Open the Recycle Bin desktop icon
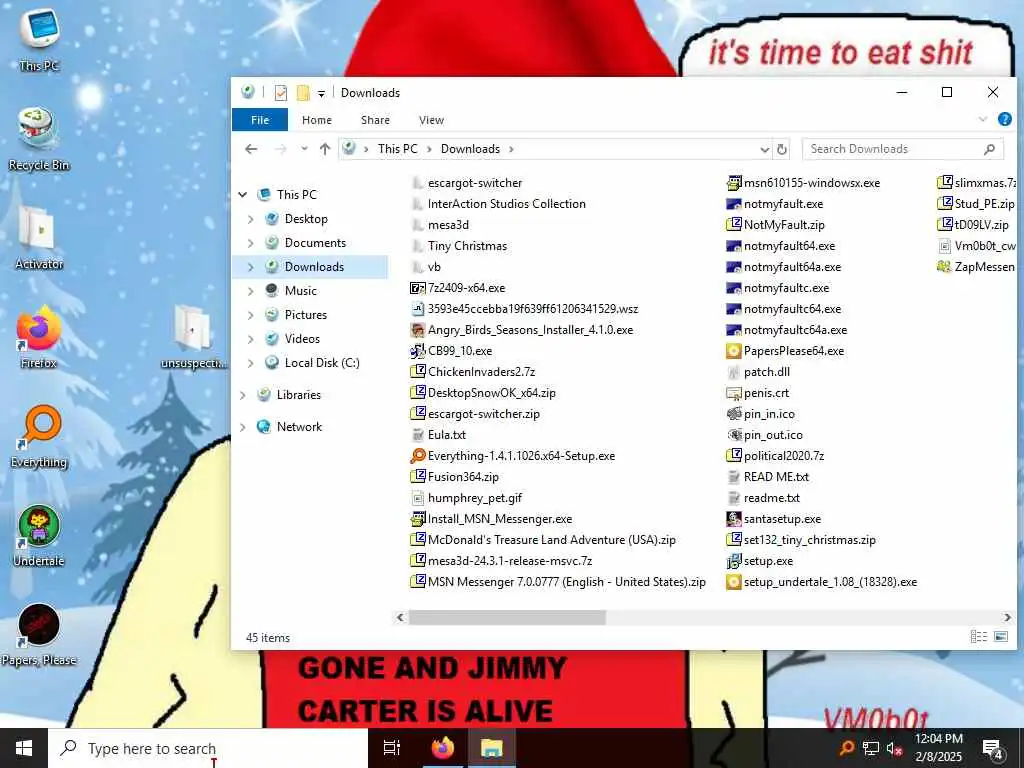1024x768 pixels. 39,139
